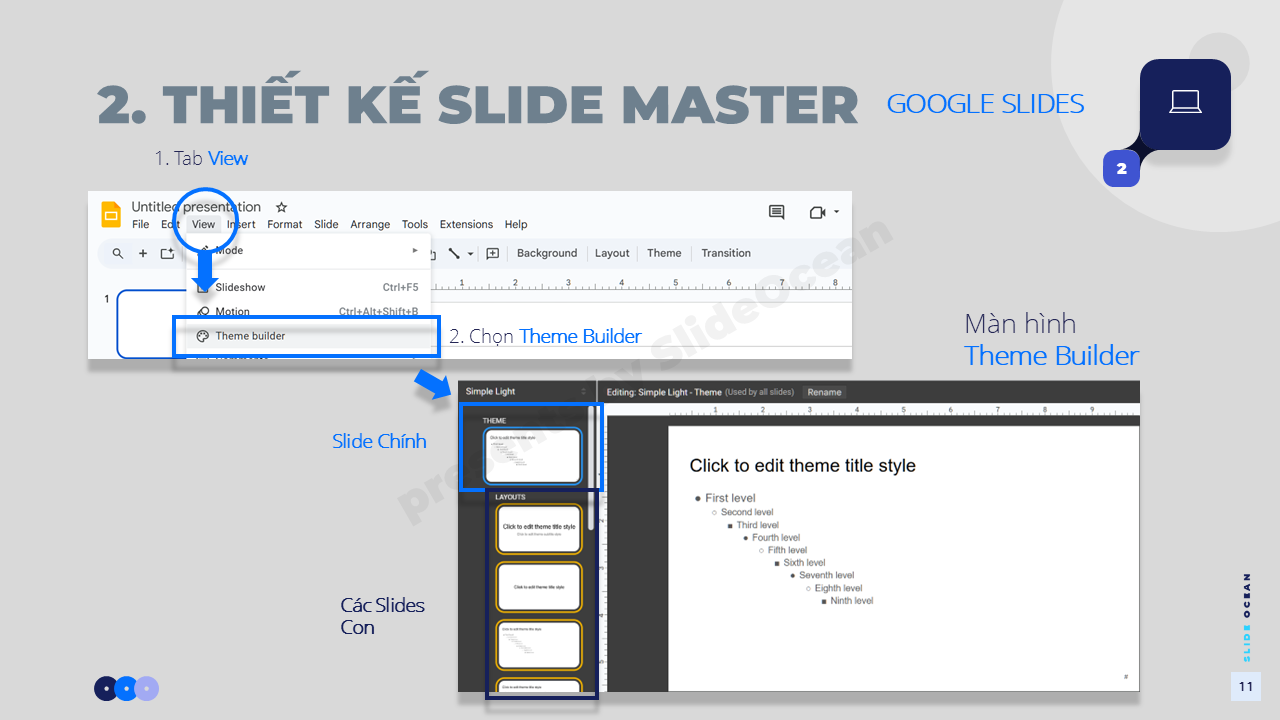Click the Theme toolbar button
The width and height of the screenshot is (1280, 720).
[x=664, y=254]
